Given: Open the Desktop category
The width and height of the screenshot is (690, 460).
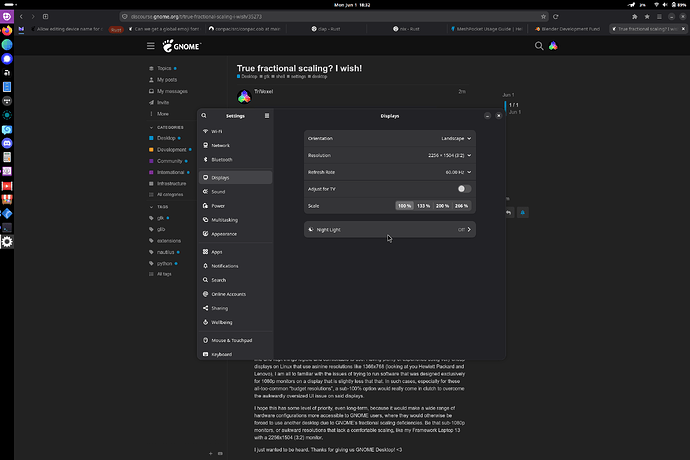Looking at the screenshot, I should [x=165, y=138].
